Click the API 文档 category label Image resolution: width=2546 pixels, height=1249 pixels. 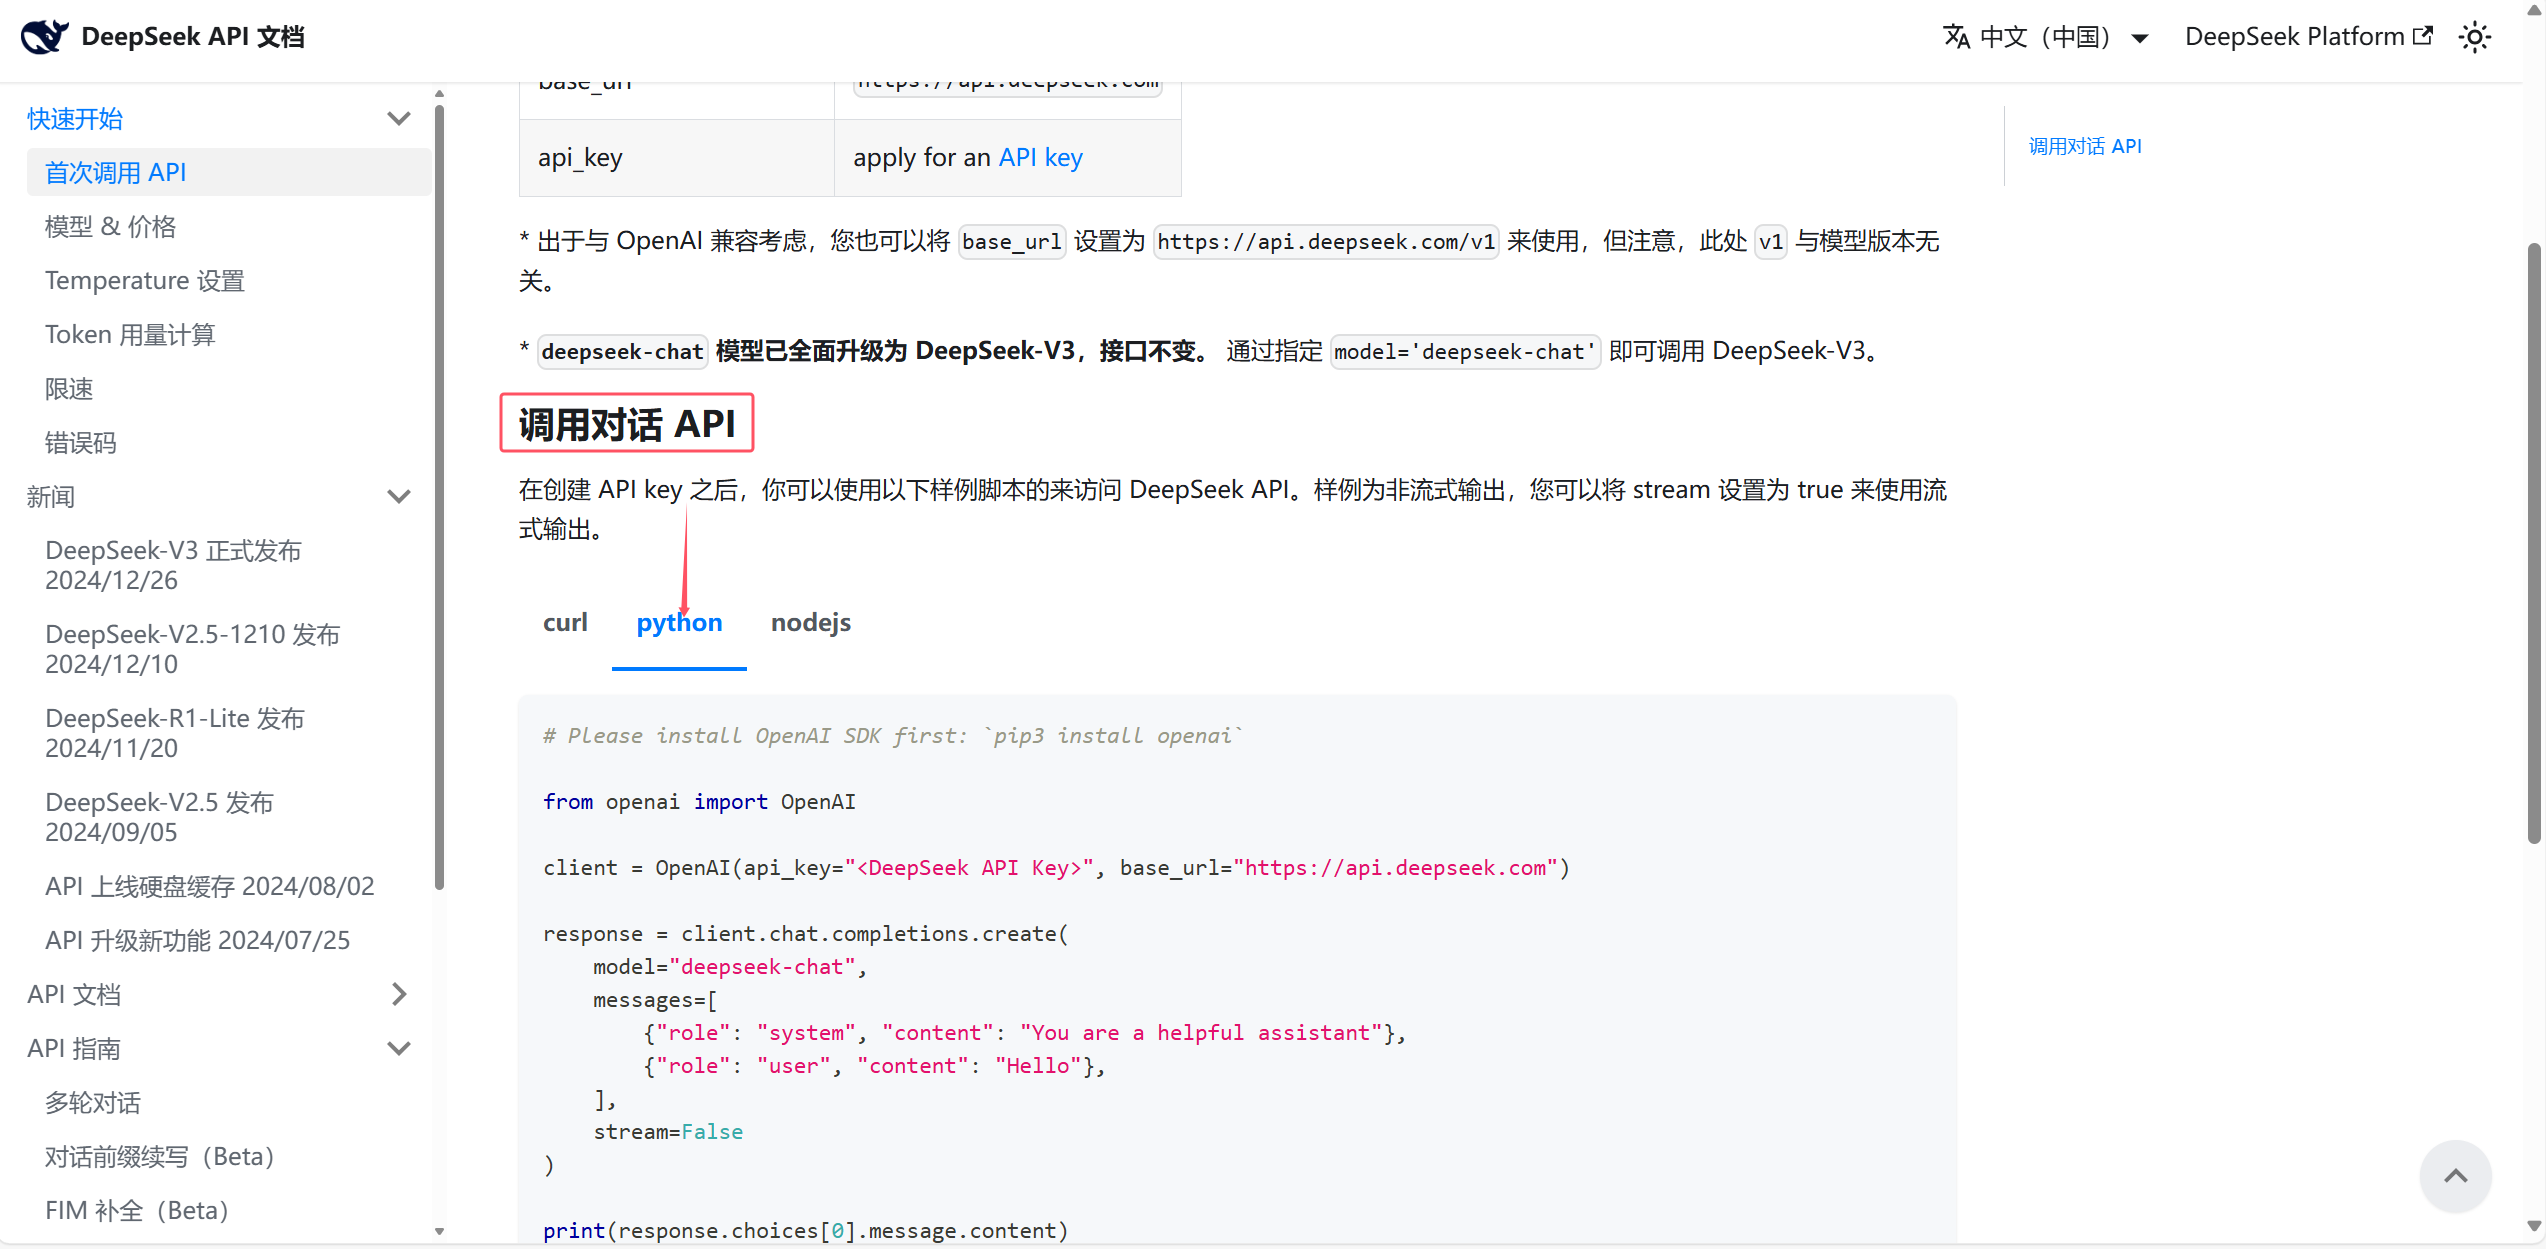coord(74,995)
